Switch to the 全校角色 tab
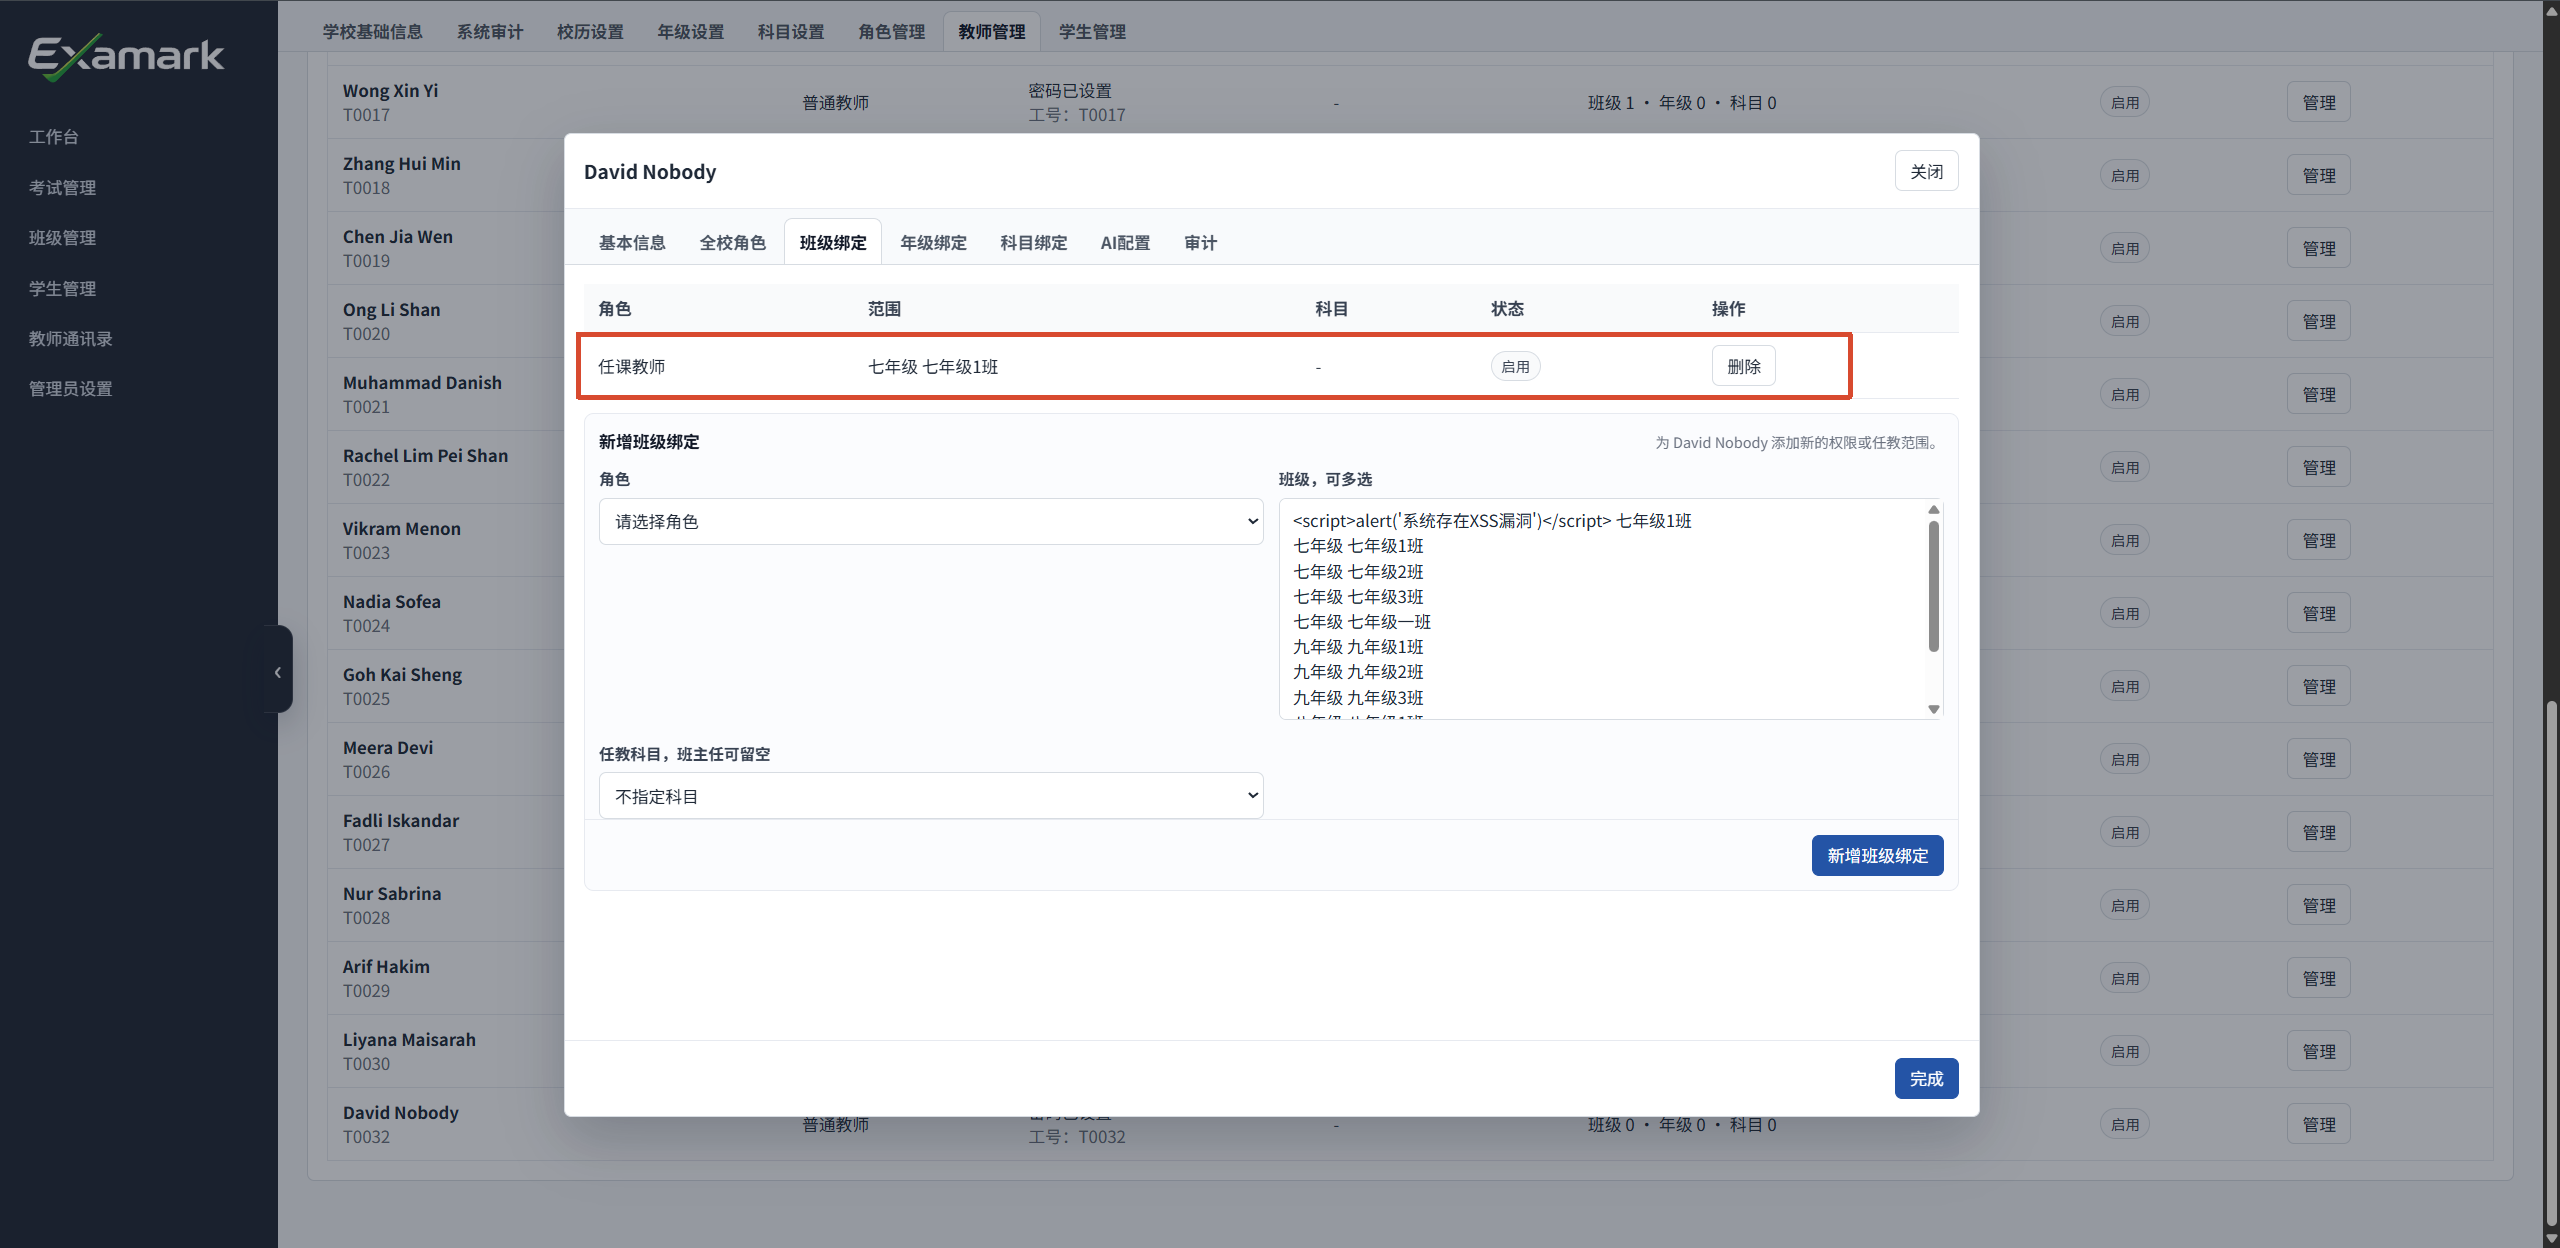The height and width of the screenshot is (1248, 2560). (732, 242)
